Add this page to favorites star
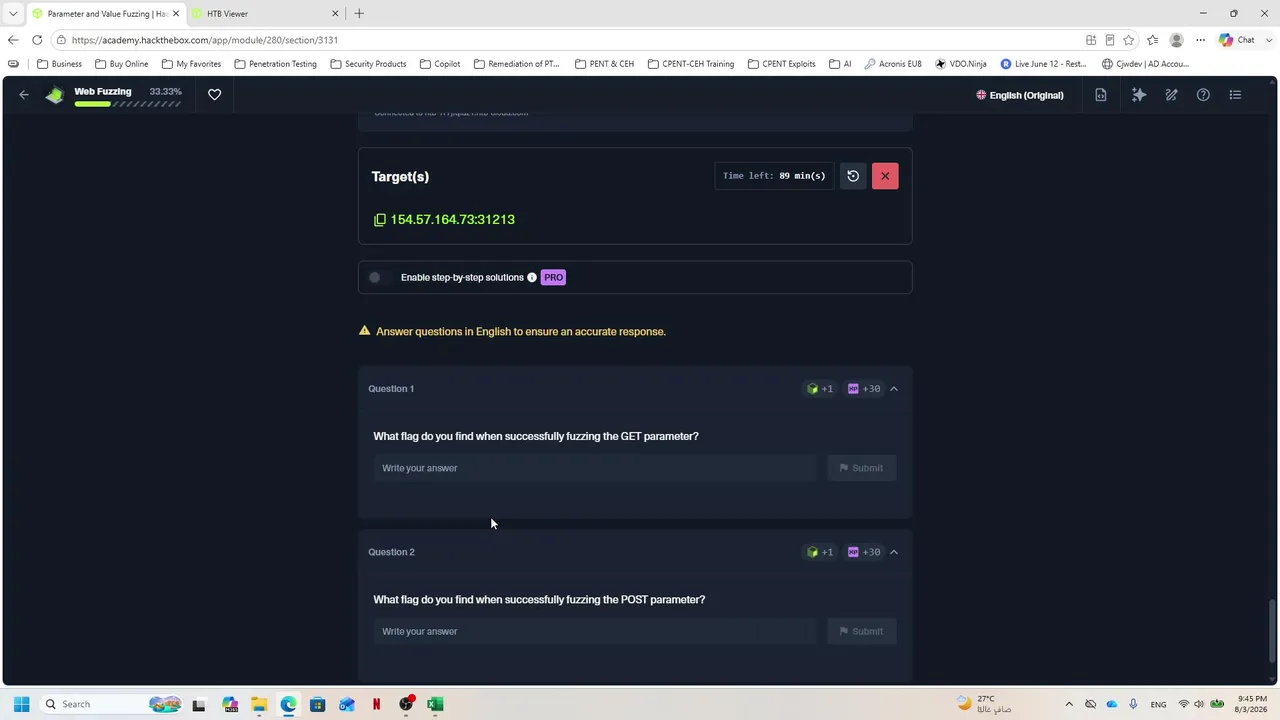Viewport: 1280px width, 720px height. click(1129, 40)
